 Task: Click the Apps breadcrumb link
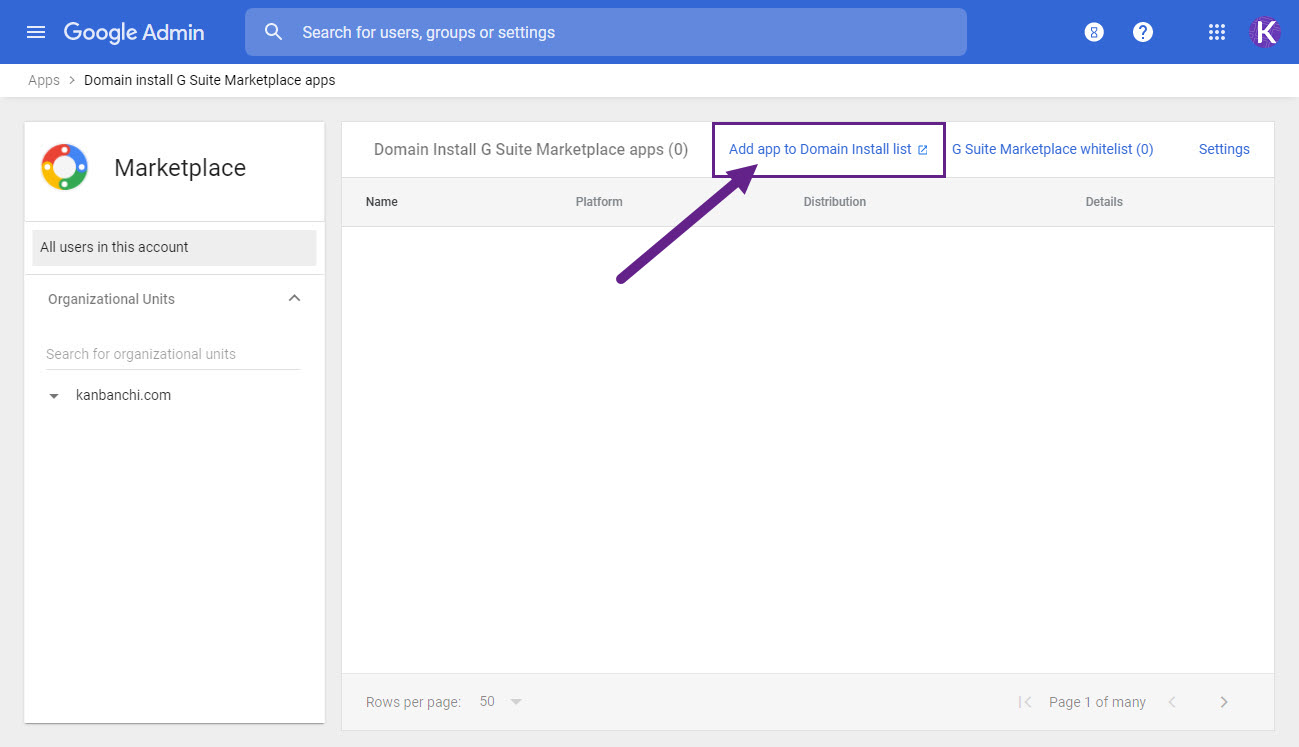[x=44, y=80]
